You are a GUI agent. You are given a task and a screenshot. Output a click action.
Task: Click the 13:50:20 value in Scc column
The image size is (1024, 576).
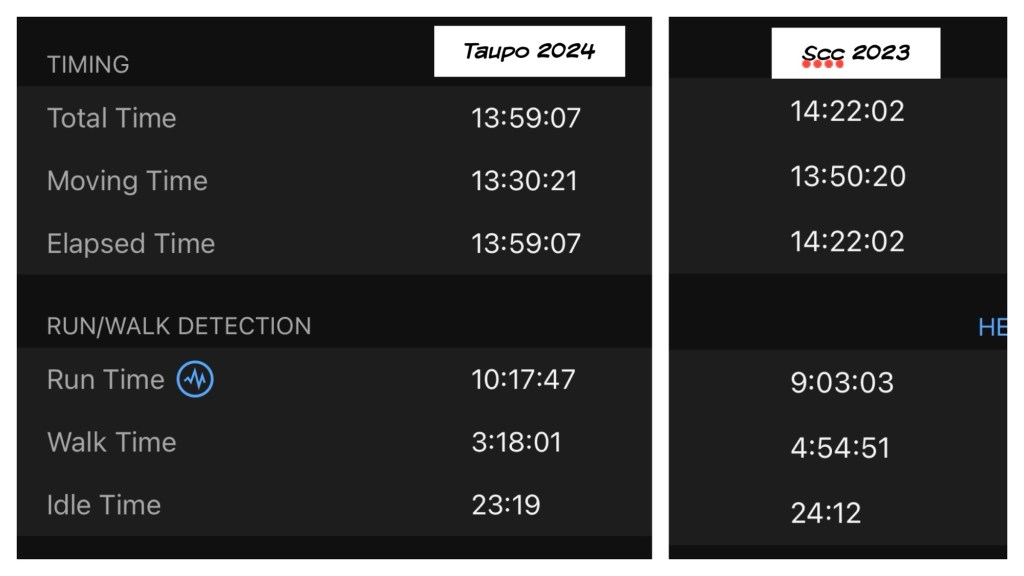tap(847, 177)
